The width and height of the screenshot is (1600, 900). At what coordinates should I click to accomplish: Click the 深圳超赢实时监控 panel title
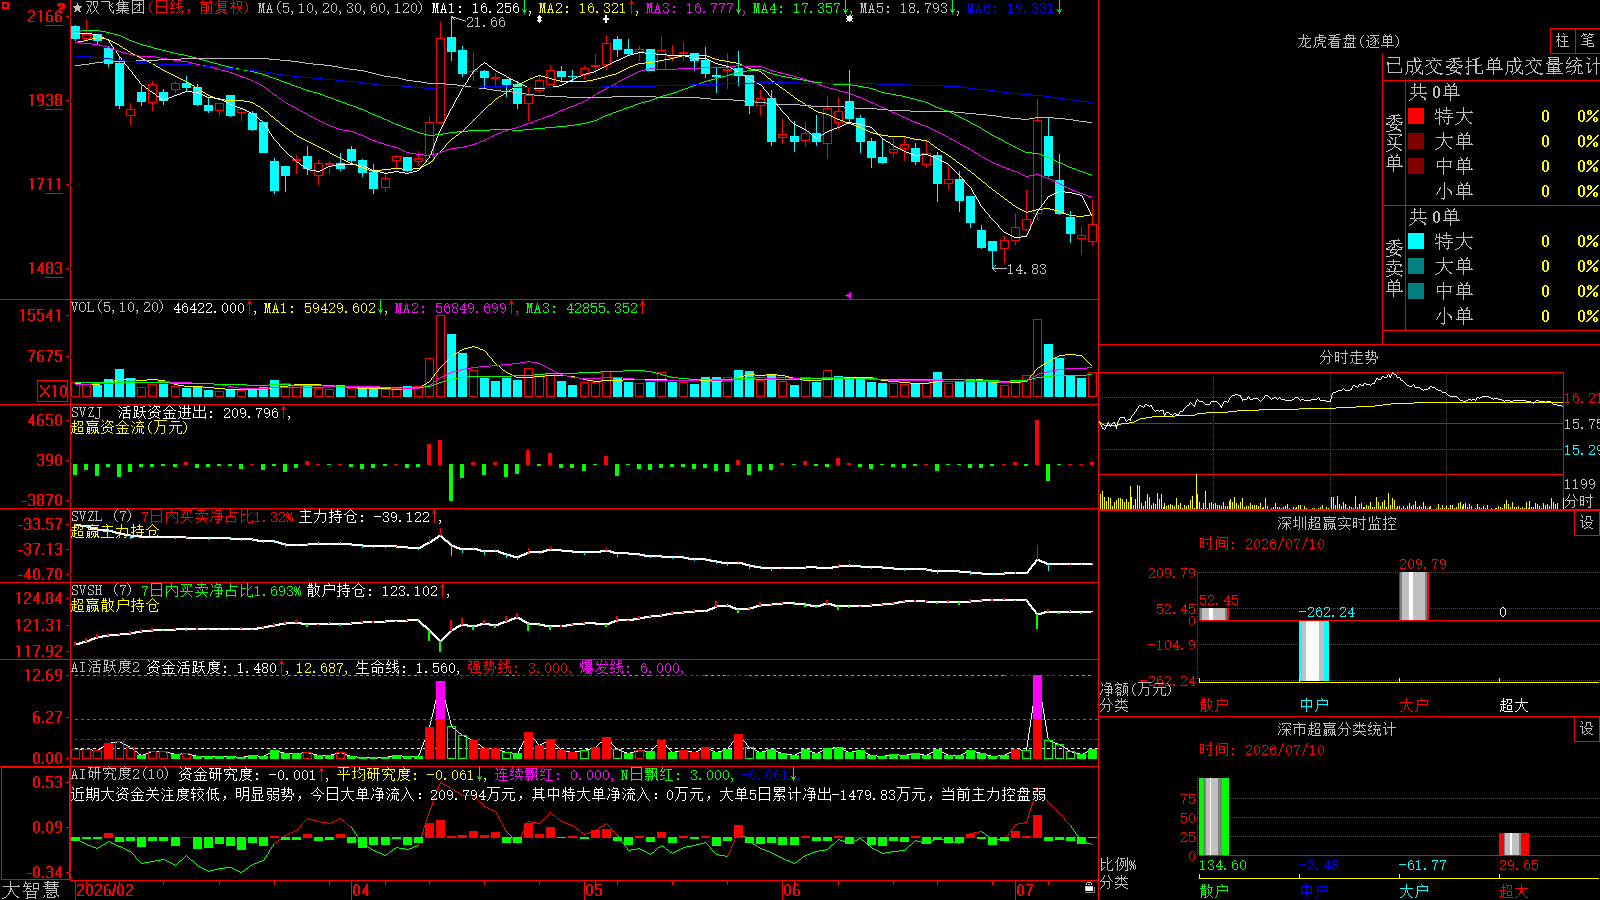[1337, 523]
